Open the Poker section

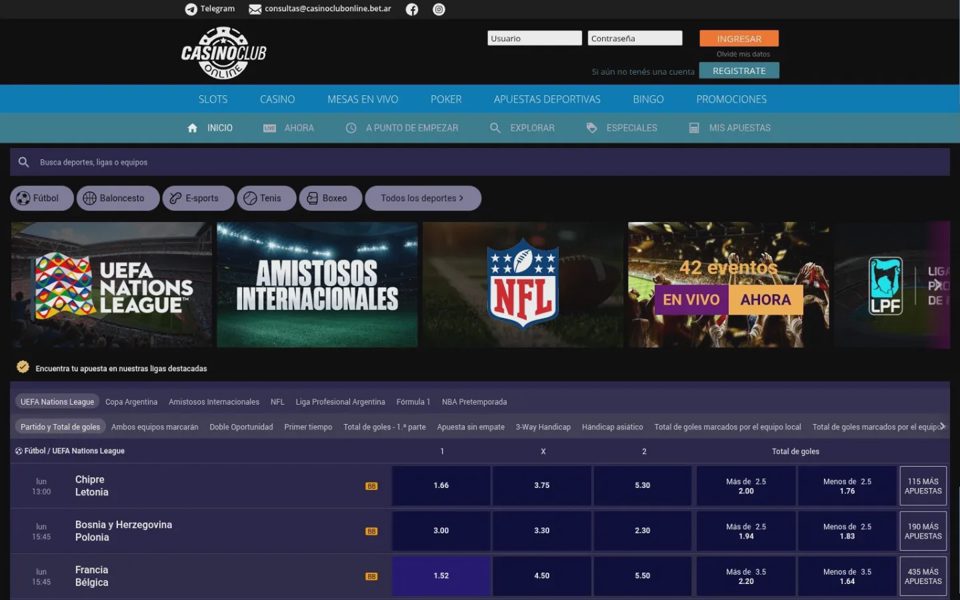click(446, 99)
